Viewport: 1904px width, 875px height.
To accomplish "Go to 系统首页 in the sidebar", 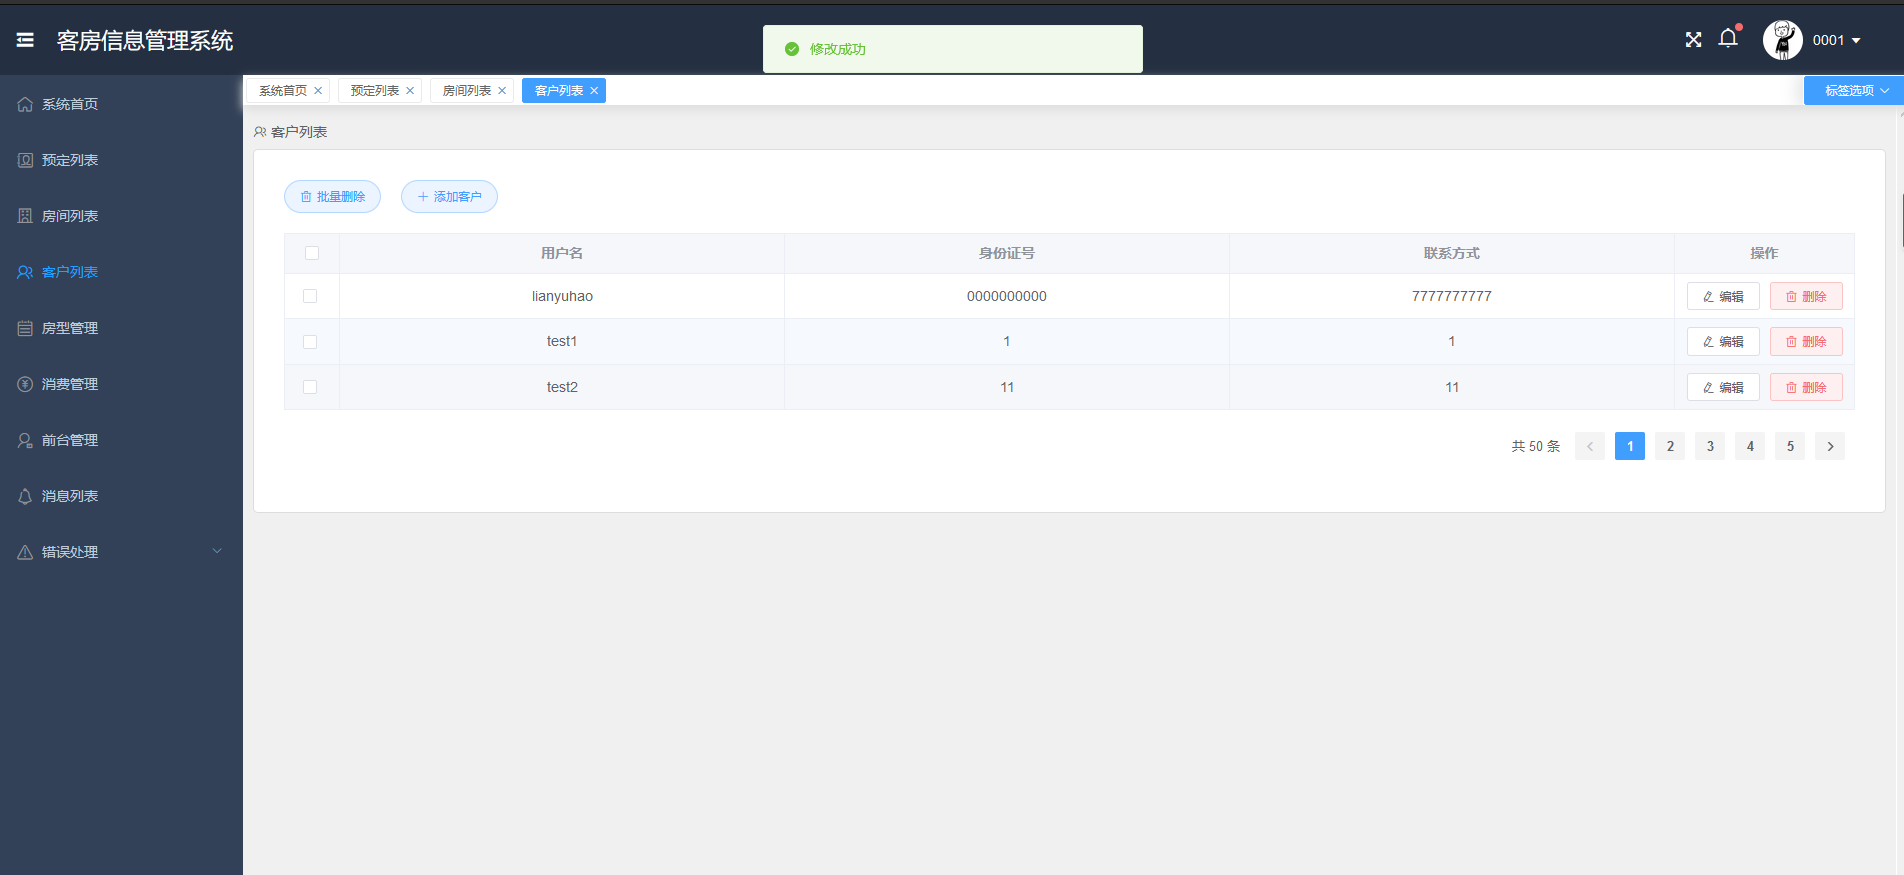I will [x=121, y=104].
